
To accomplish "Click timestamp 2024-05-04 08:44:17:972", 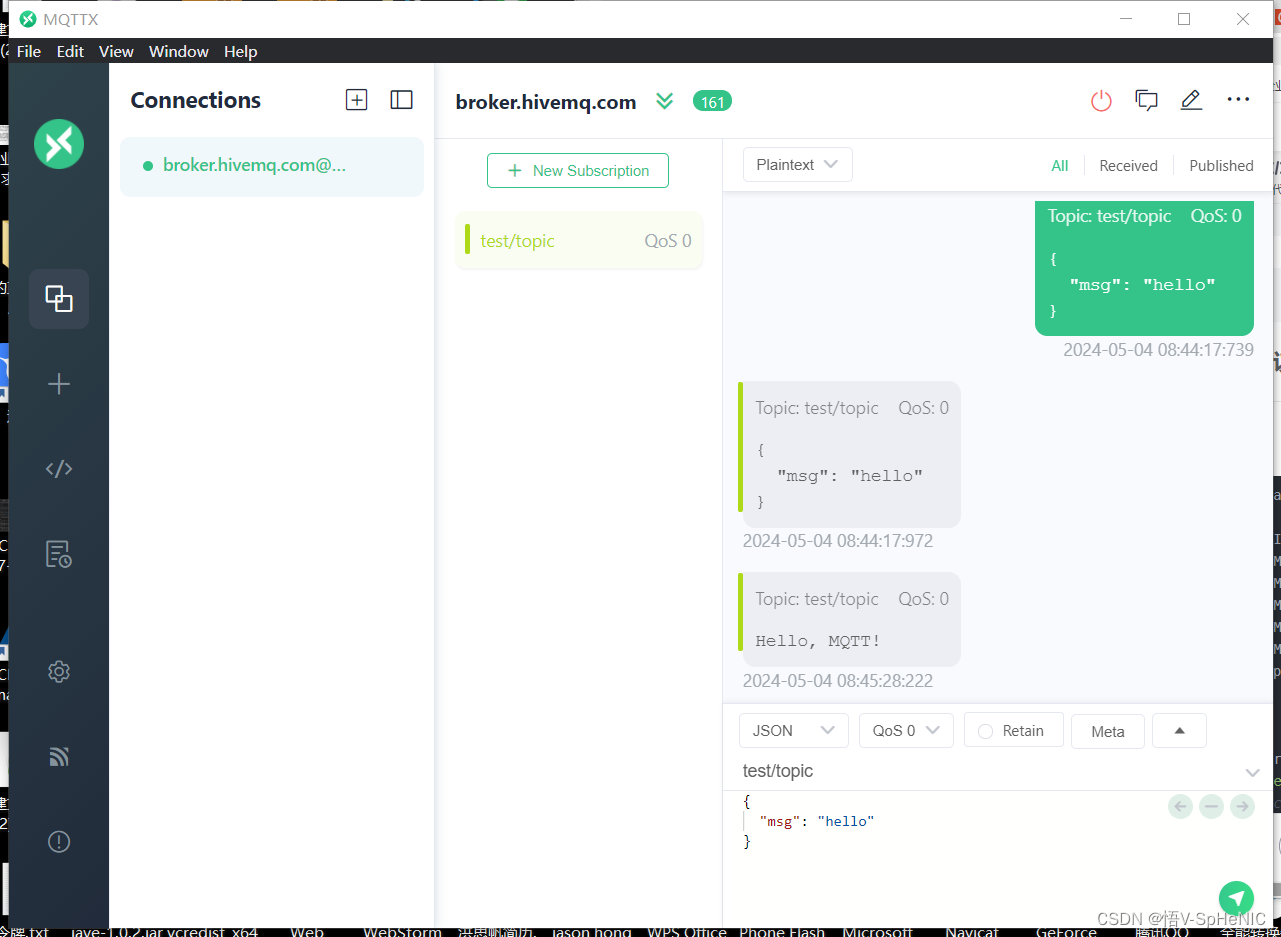I will coord(837,541).
